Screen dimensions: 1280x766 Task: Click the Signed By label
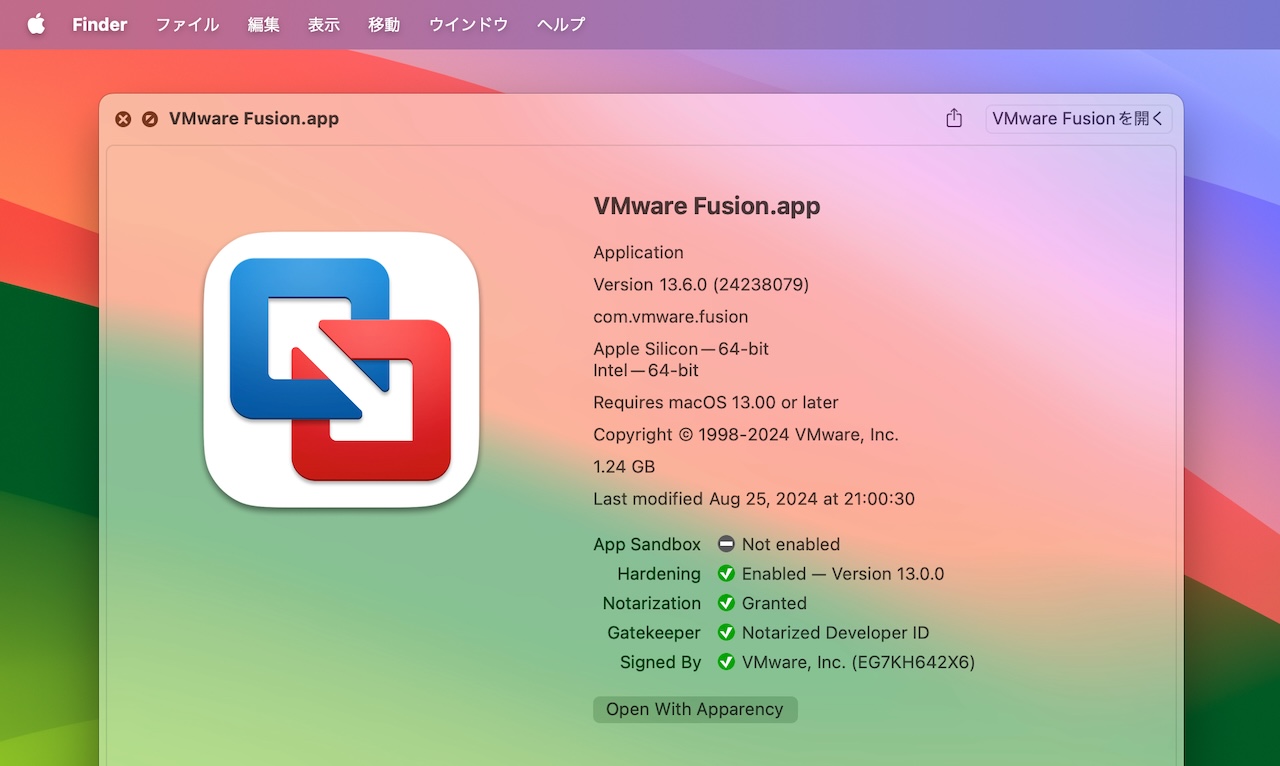(660, 662)
